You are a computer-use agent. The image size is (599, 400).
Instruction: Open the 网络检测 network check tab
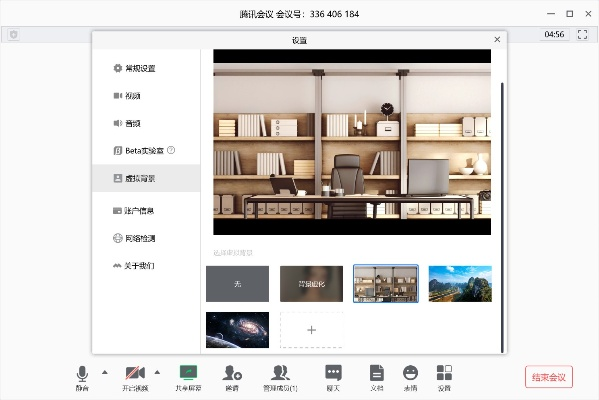click(x=146, y=238)
